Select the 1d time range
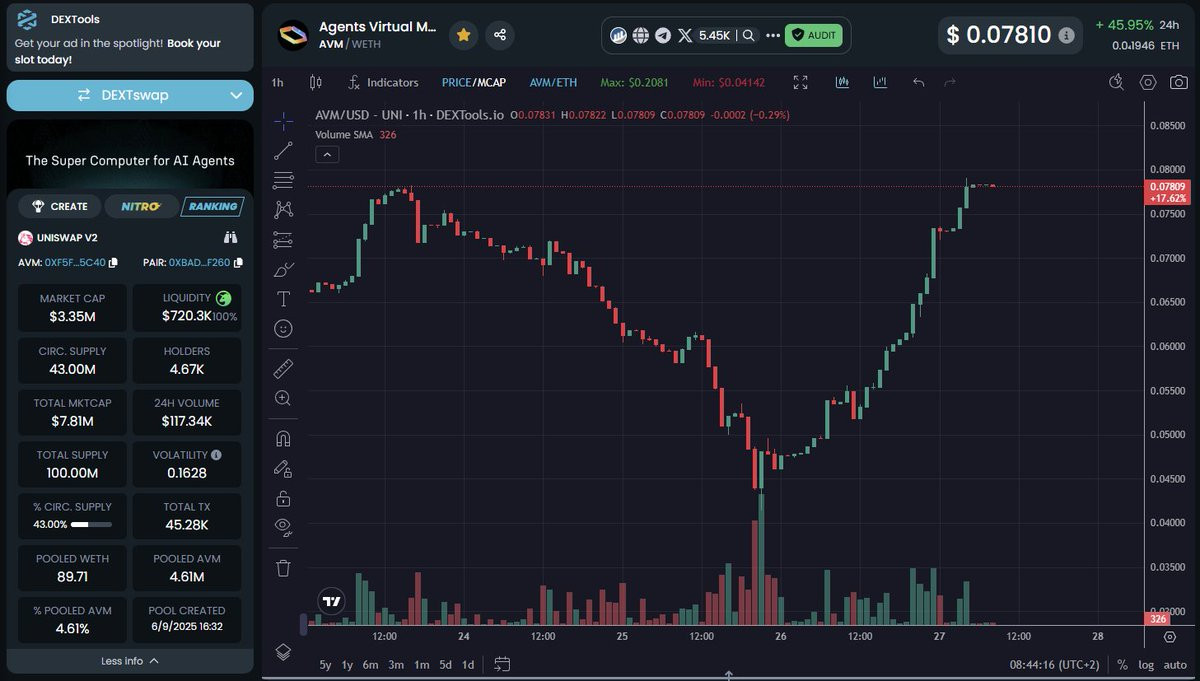Image resolution: width=1200 pixels, height=681 pixels. (468, 664)
